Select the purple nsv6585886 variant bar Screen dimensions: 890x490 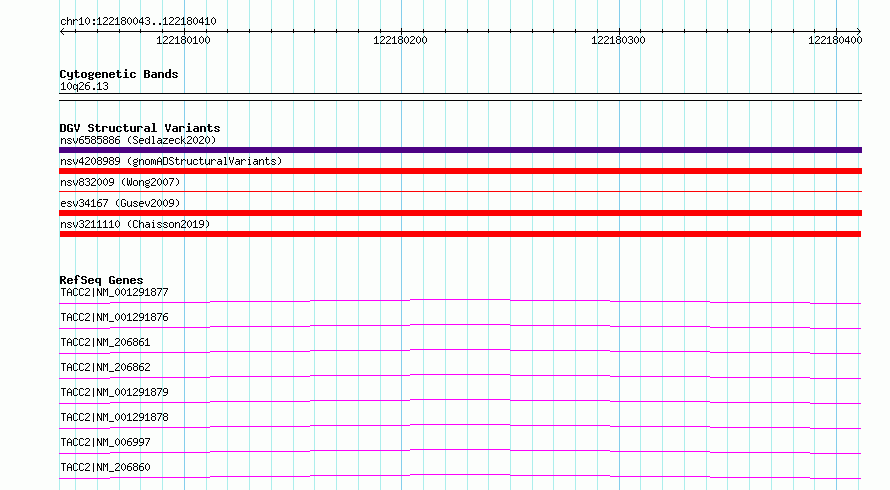click(460, 150)
